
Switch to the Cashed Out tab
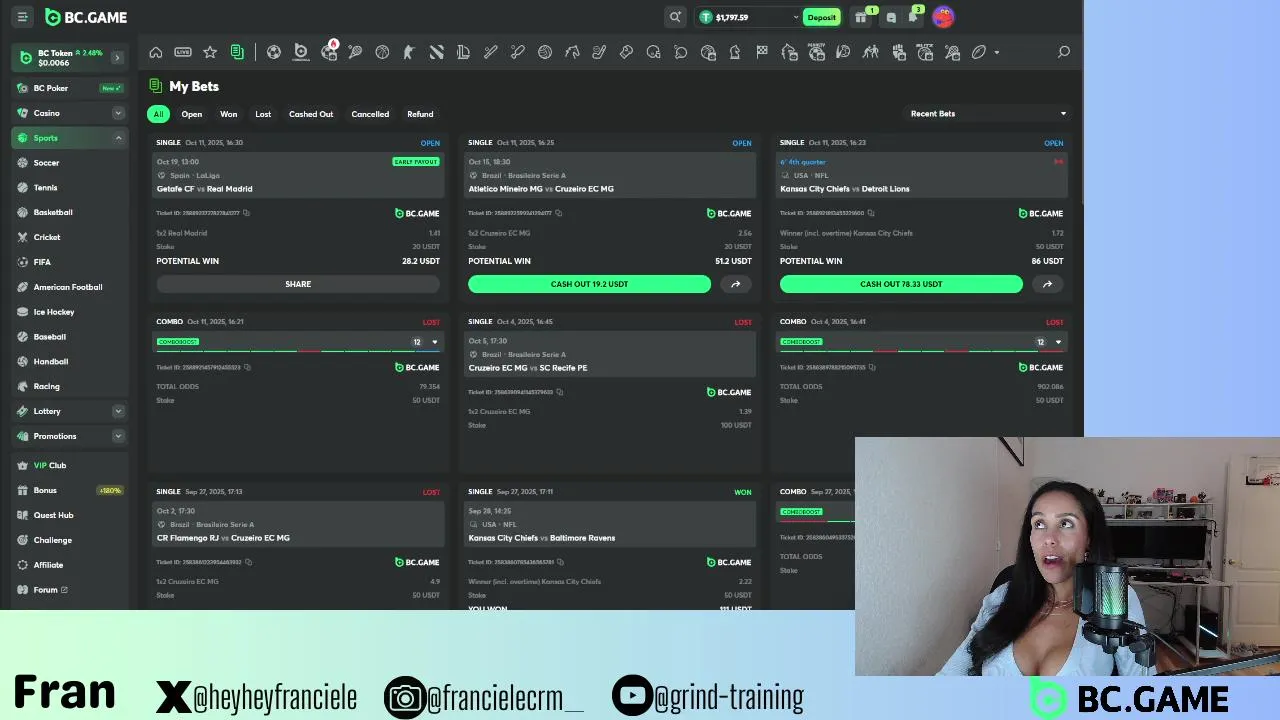[x=311, y=114]
